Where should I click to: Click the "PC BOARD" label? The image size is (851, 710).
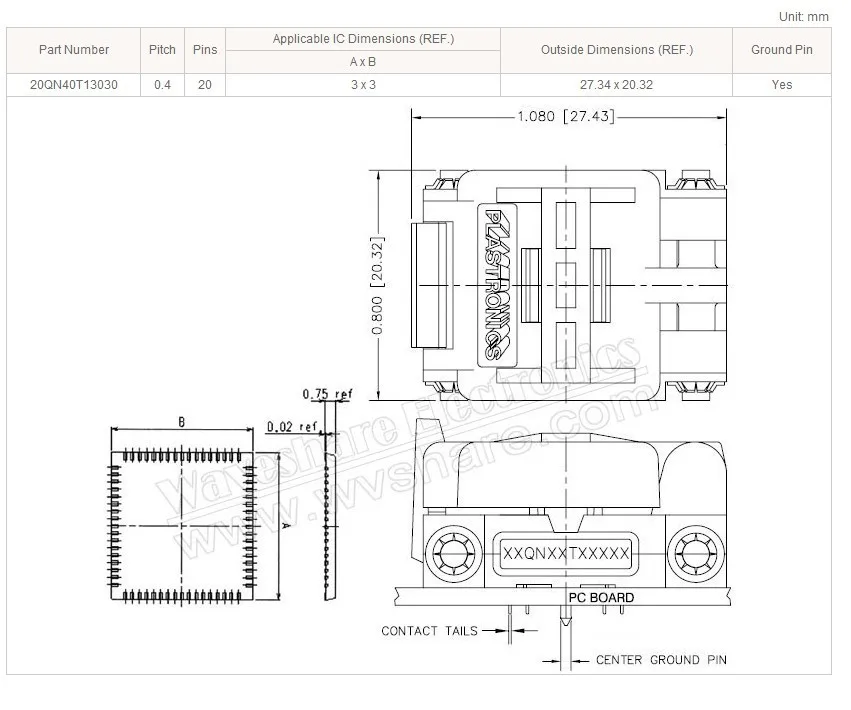pos(601,598)
